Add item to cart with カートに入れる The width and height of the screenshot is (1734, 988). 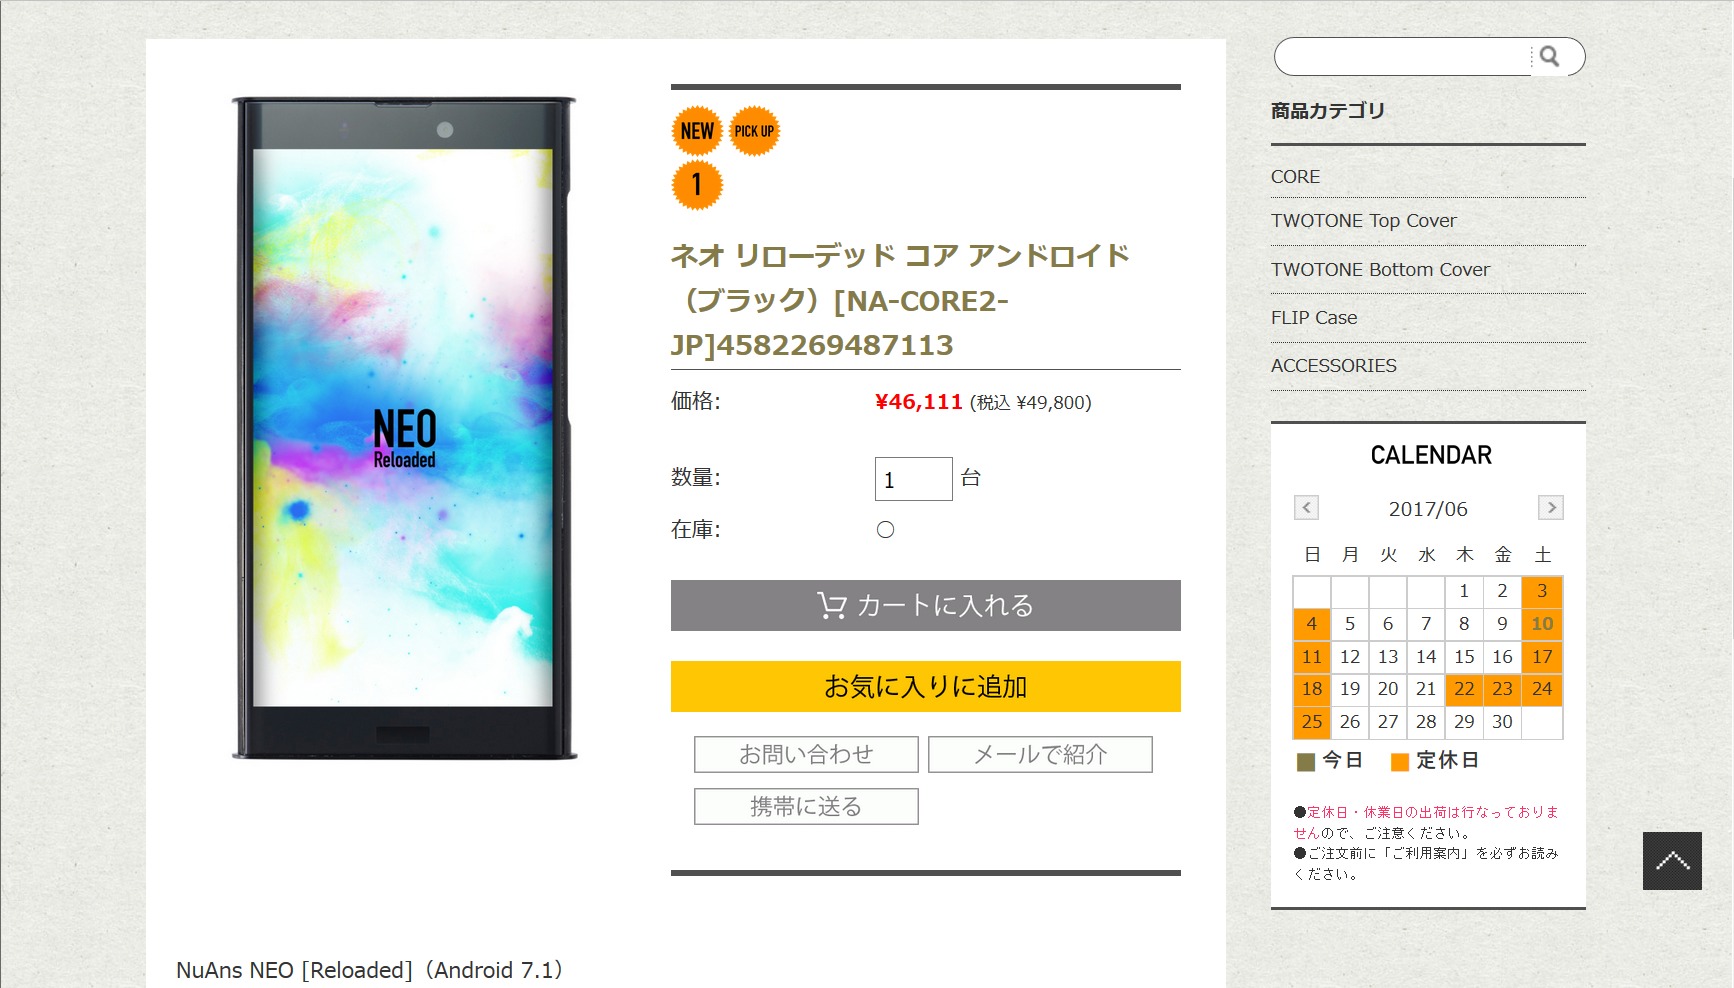[925, 606]
